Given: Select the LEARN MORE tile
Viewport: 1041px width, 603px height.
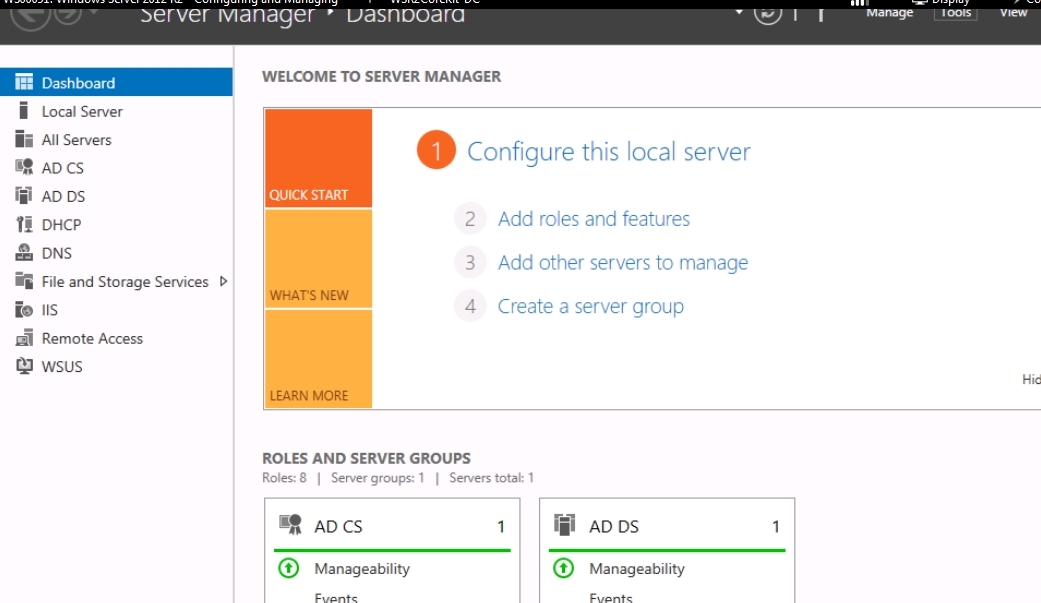Looking at the screenshot, I should pos(319,359).
